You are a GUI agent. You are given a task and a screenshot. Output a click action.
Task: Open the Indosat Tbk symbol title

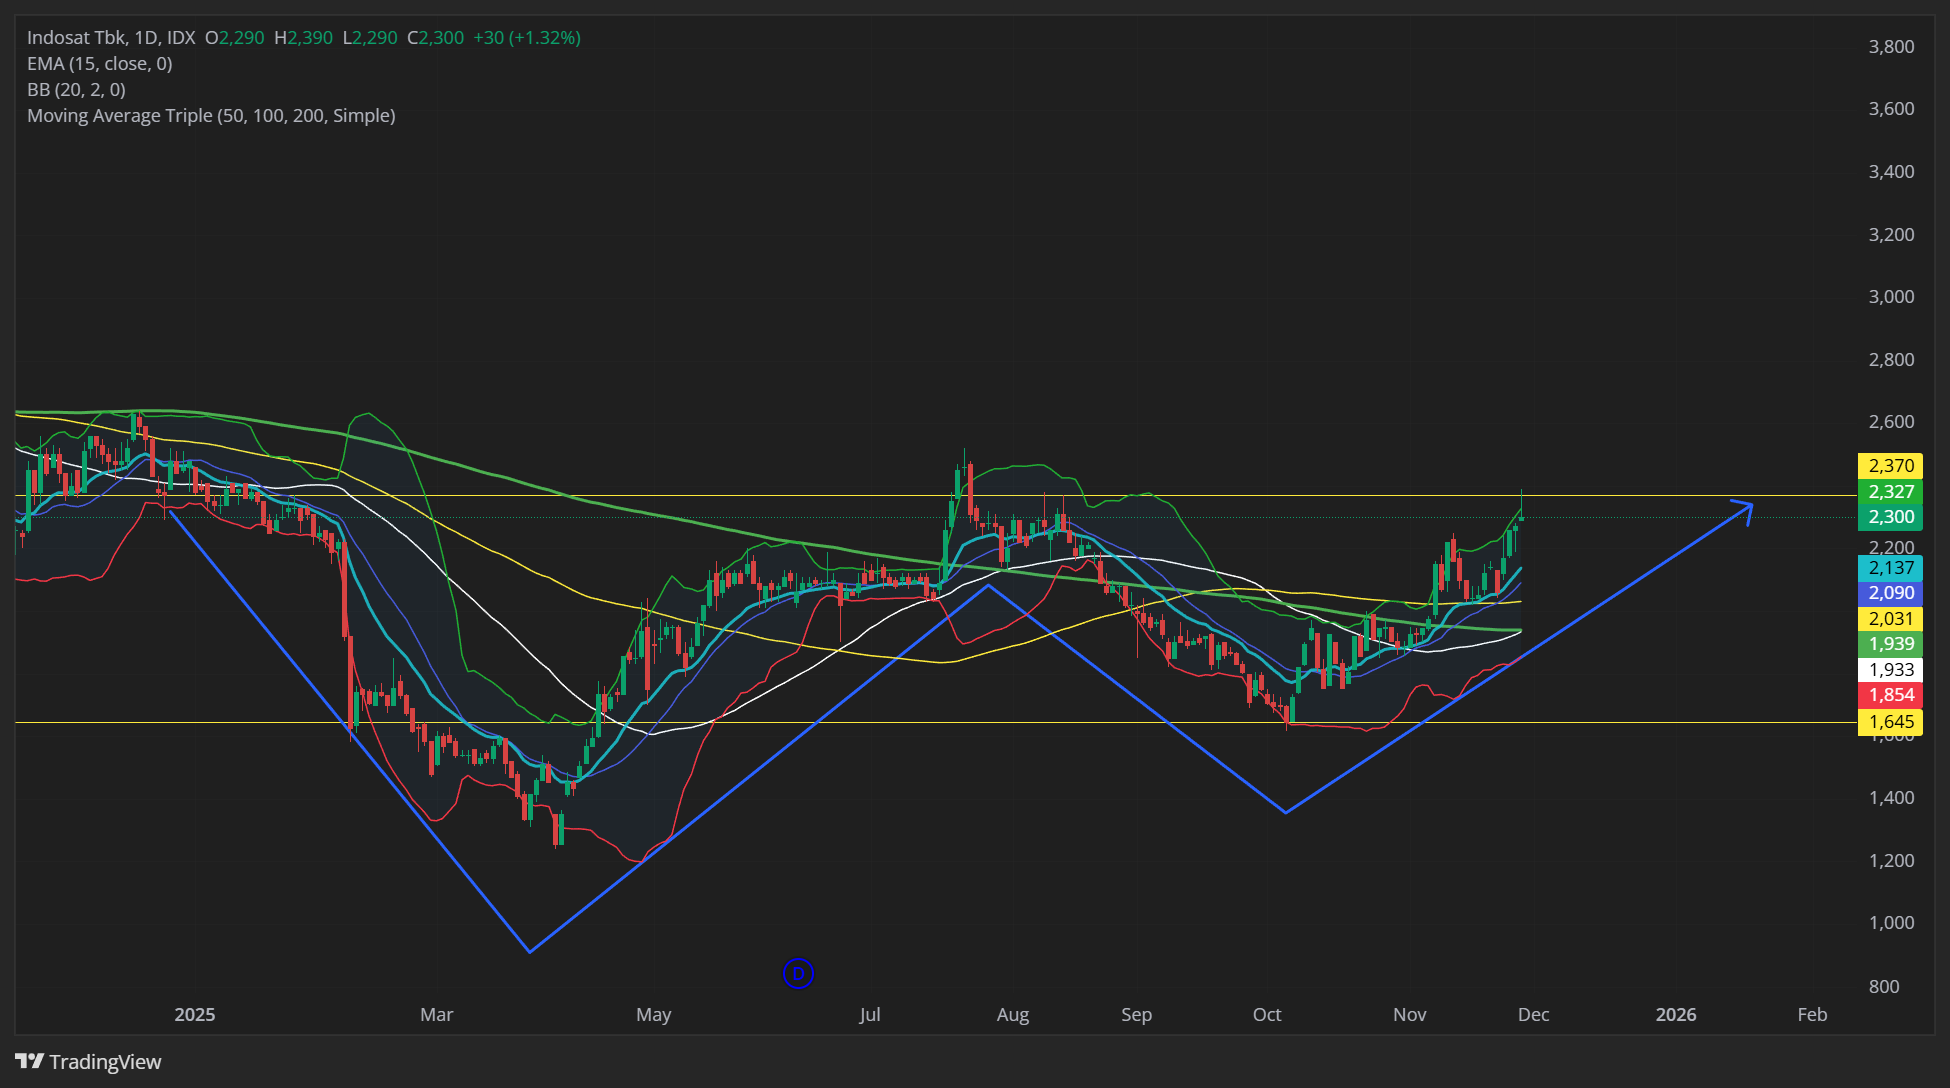111,38
